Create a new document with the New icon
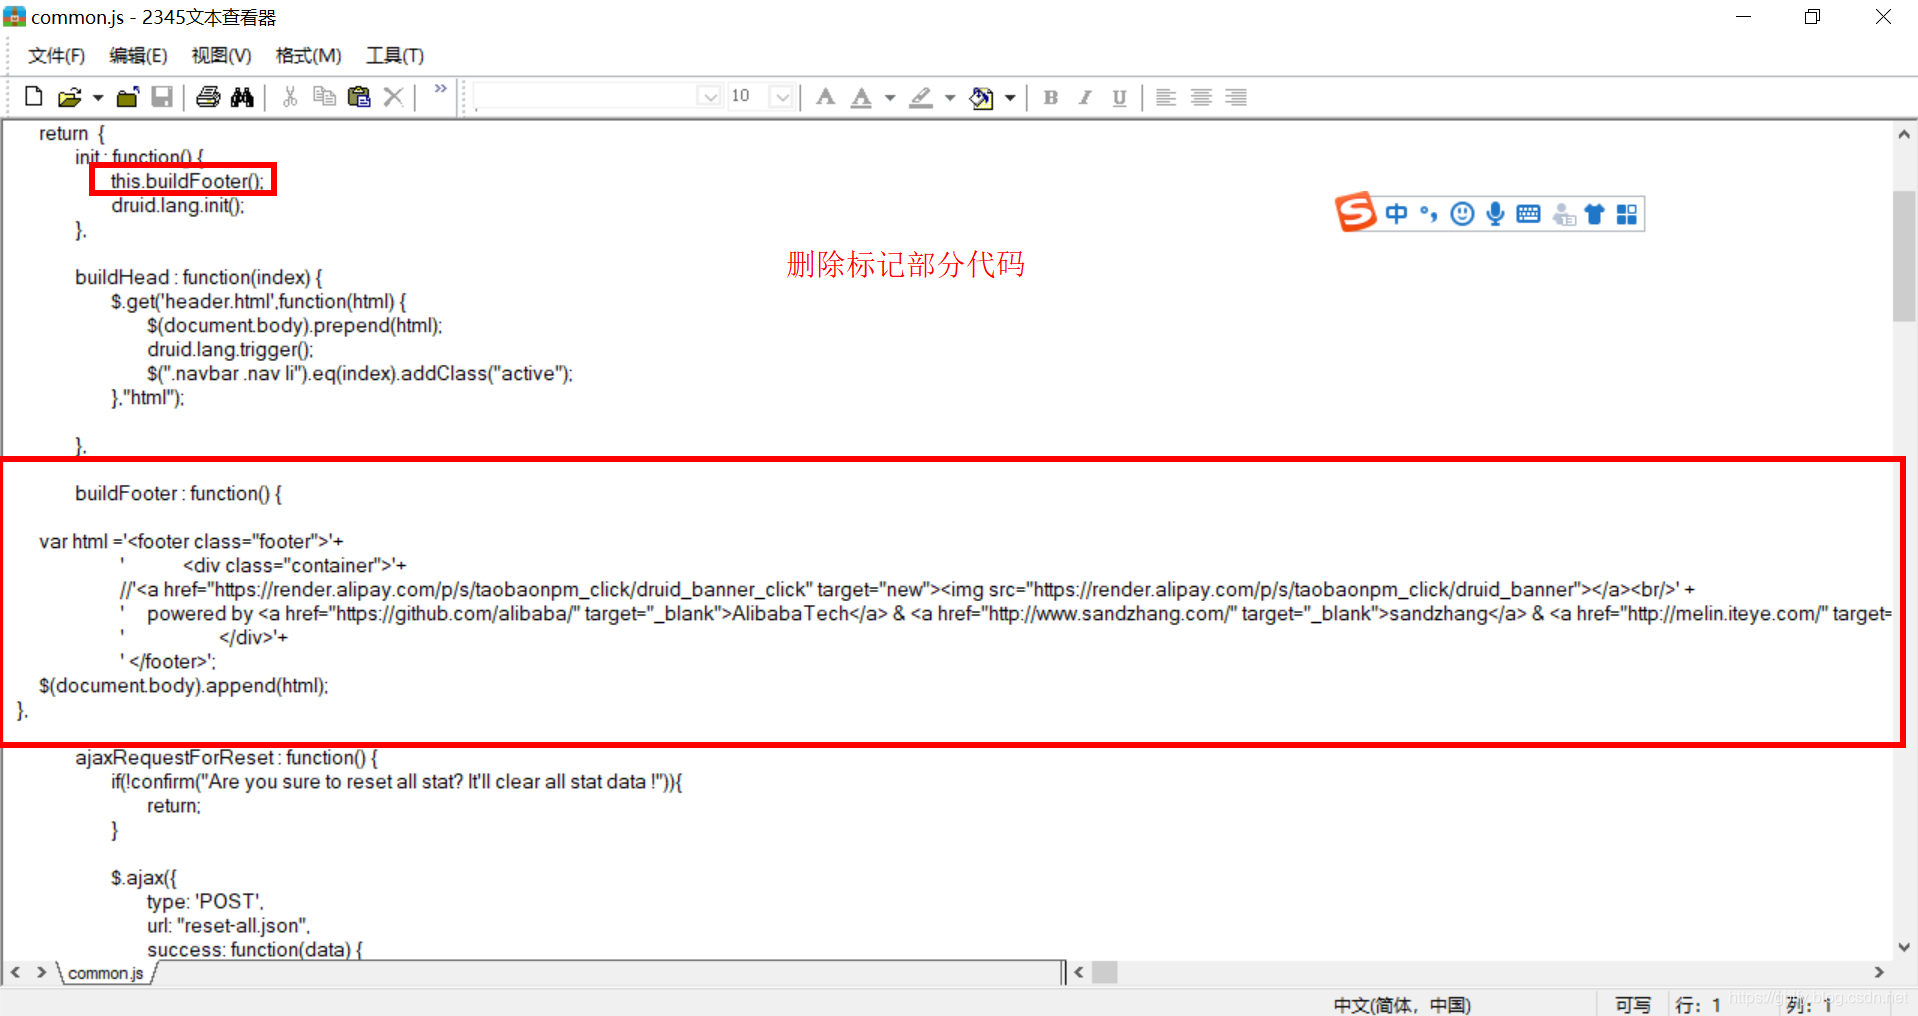 [x=33, y=97]
